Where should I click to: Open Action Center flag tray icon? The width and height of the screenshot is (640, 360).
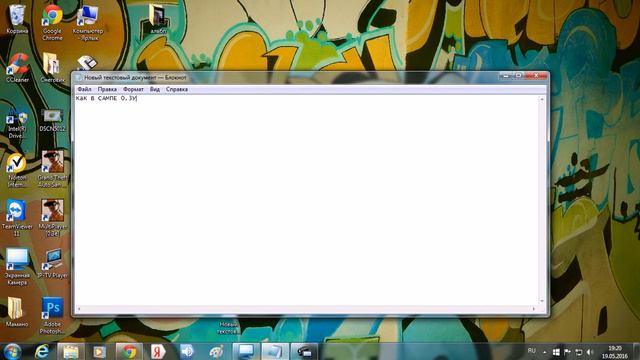567,352
